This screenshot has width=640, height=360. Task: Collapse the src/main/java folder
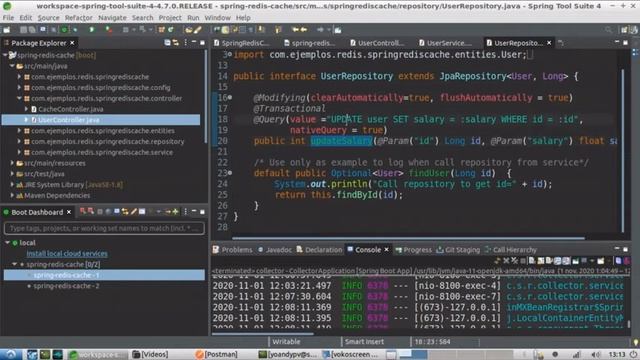[12, 66]
